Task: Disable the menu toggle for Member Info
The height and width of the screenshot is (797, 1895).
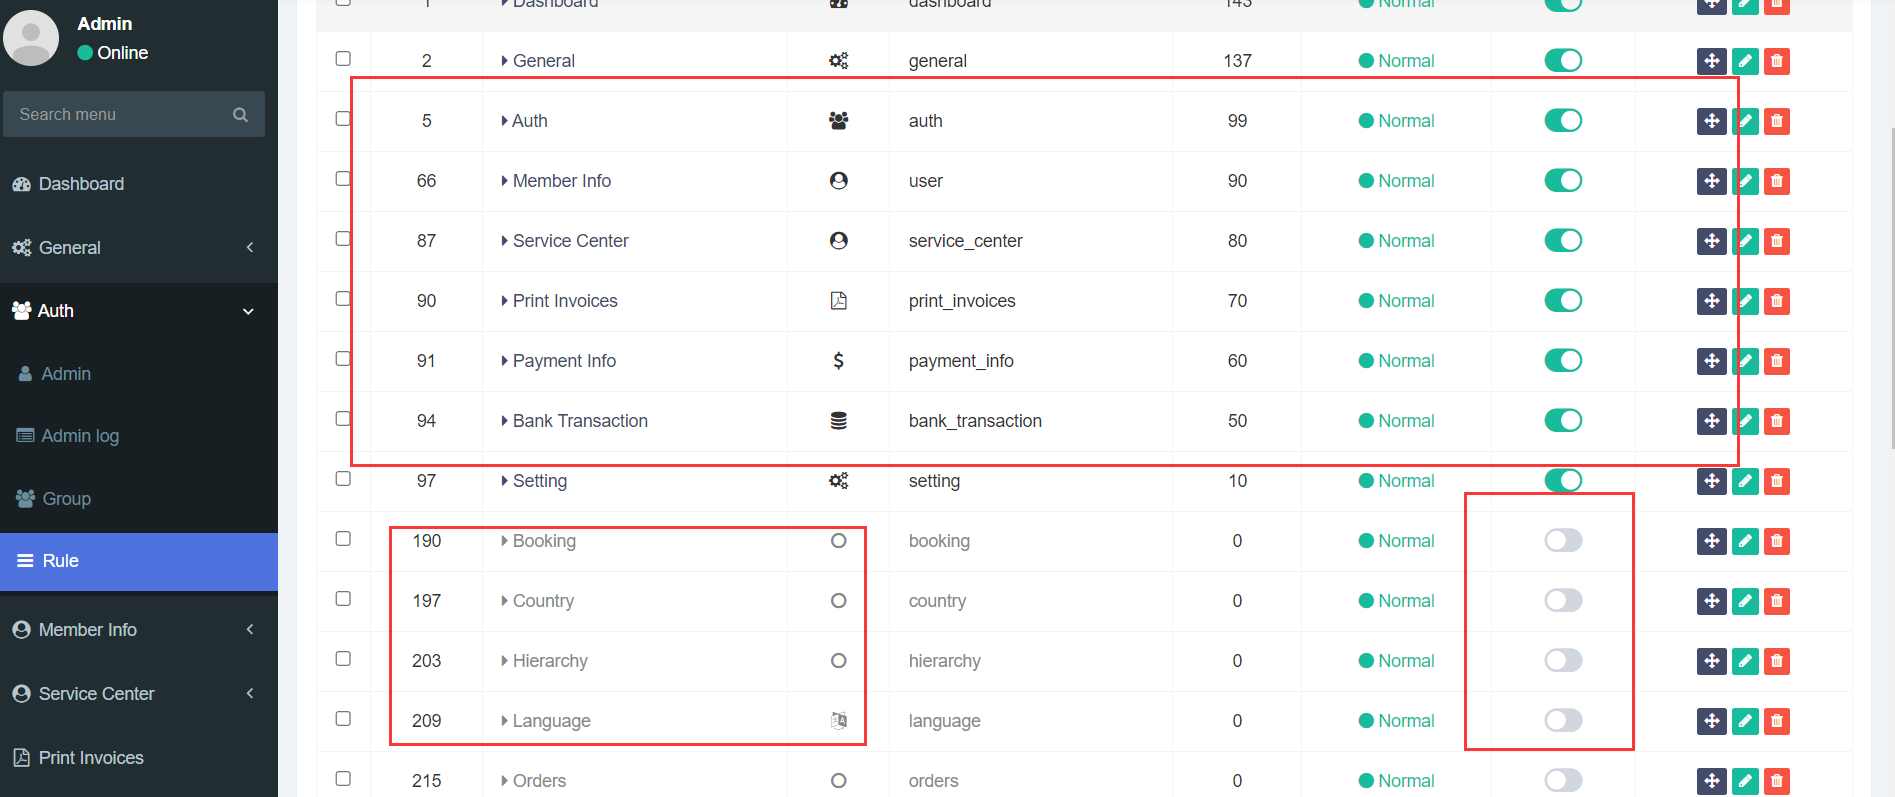Action: tap(1563, 181)
